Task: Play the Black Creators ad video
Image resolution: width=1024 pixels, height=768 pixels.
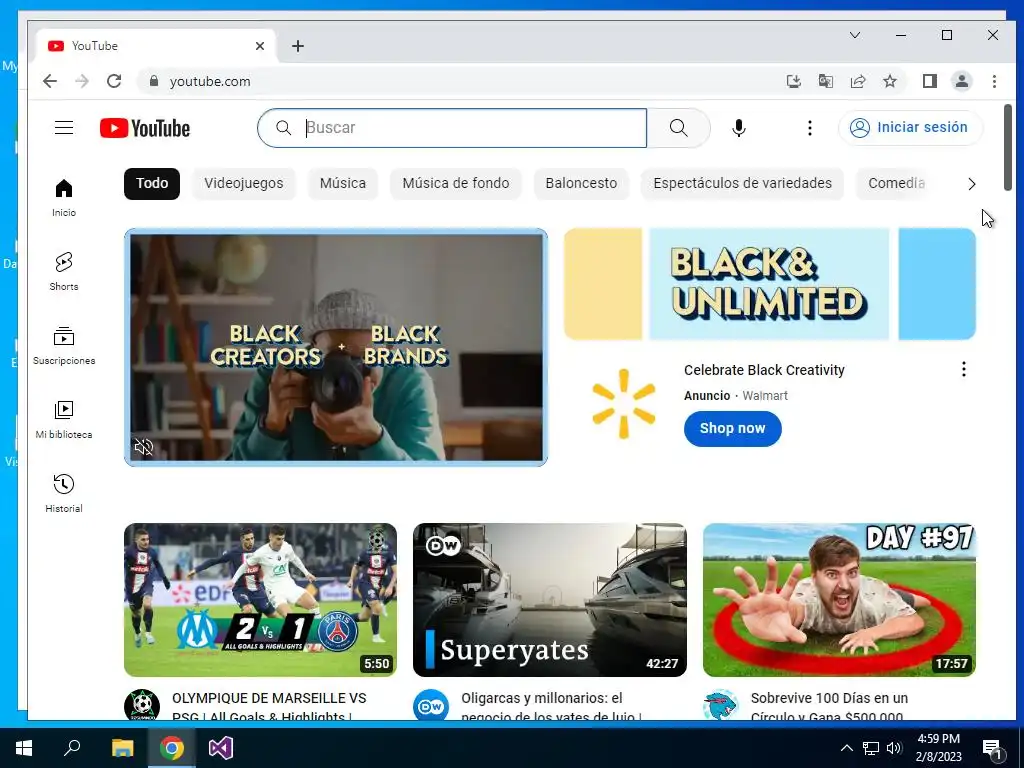Action: 336,347
